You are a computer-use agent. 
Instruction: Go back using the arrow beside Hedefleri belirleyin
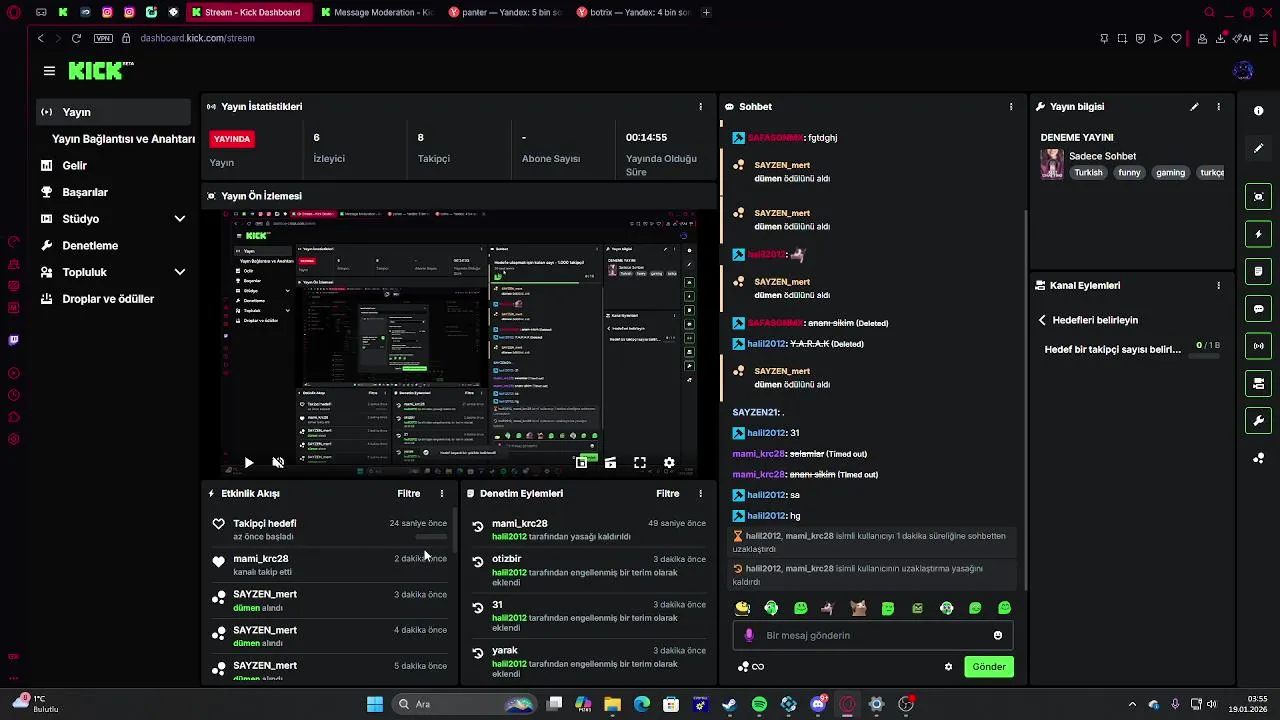pyautogui.click(x=1042, y=320)
